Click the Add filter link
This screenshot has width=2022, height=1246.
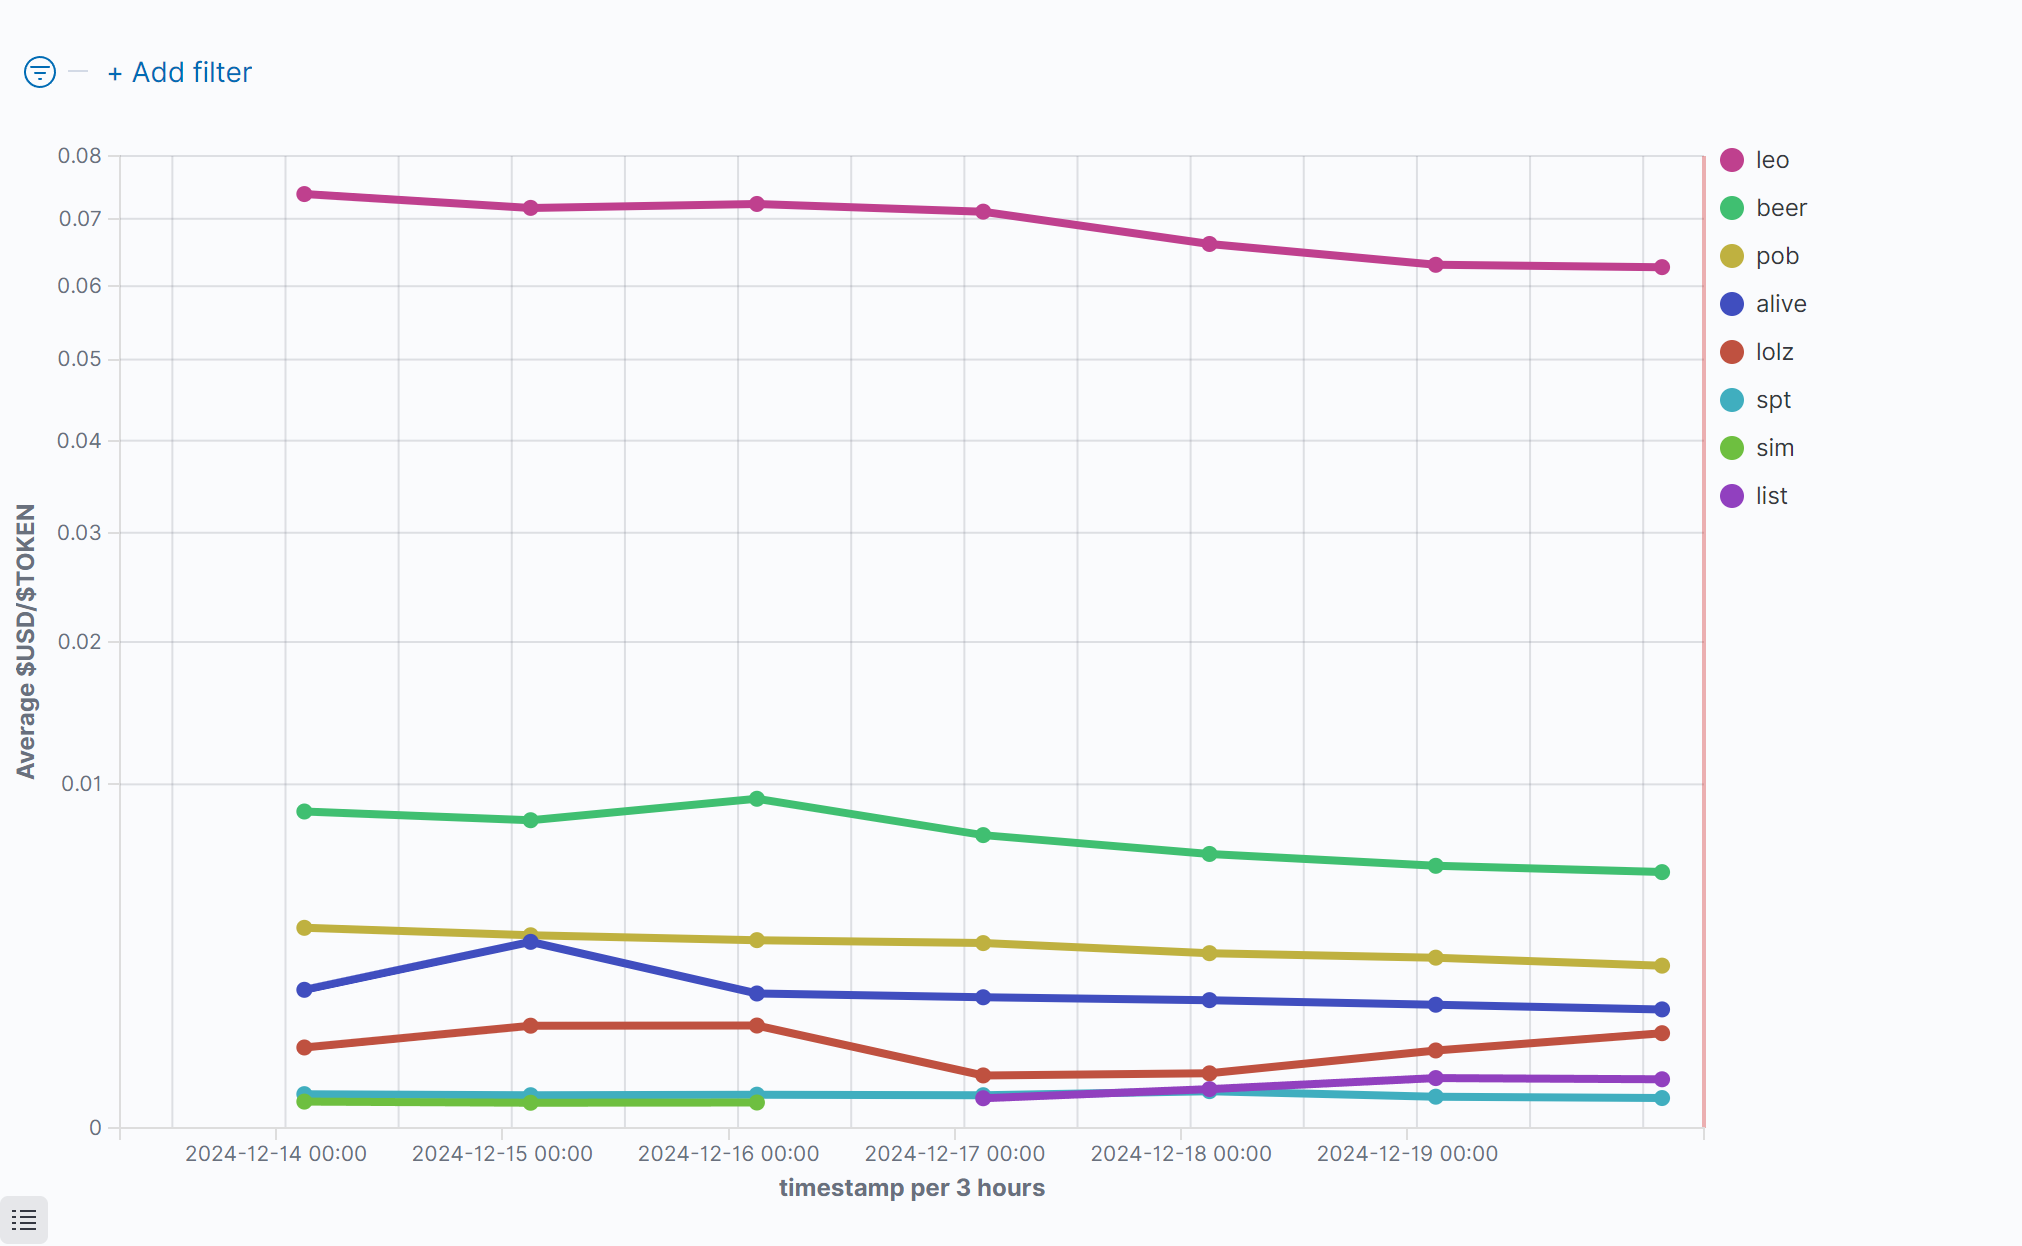(x=180, y=73)
